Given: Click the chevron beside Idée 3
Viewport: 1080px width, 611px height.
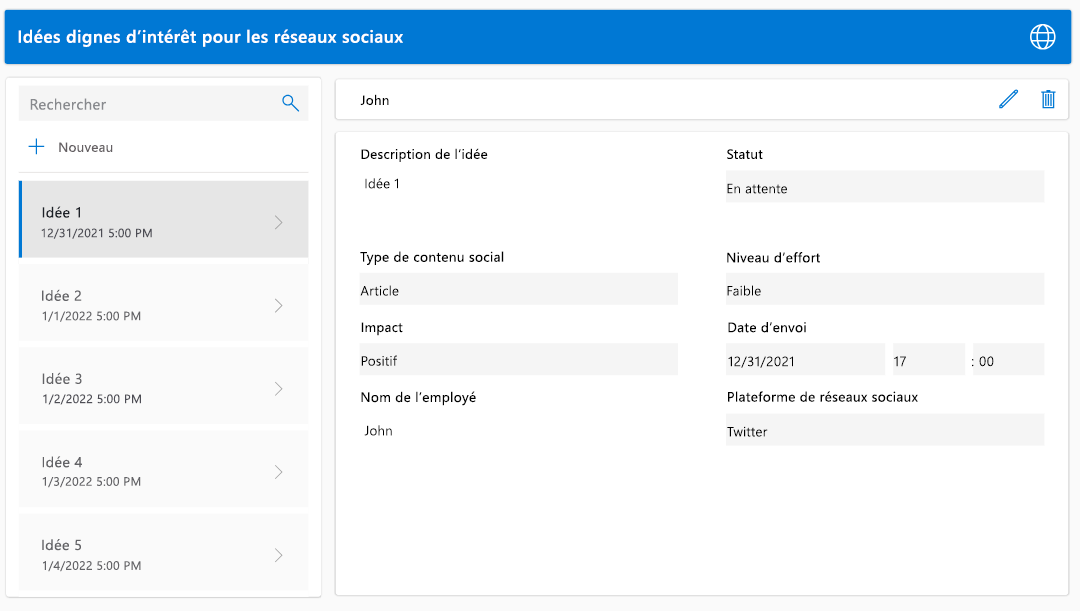Looking at the screenshot, I should (x=279, y=388).
